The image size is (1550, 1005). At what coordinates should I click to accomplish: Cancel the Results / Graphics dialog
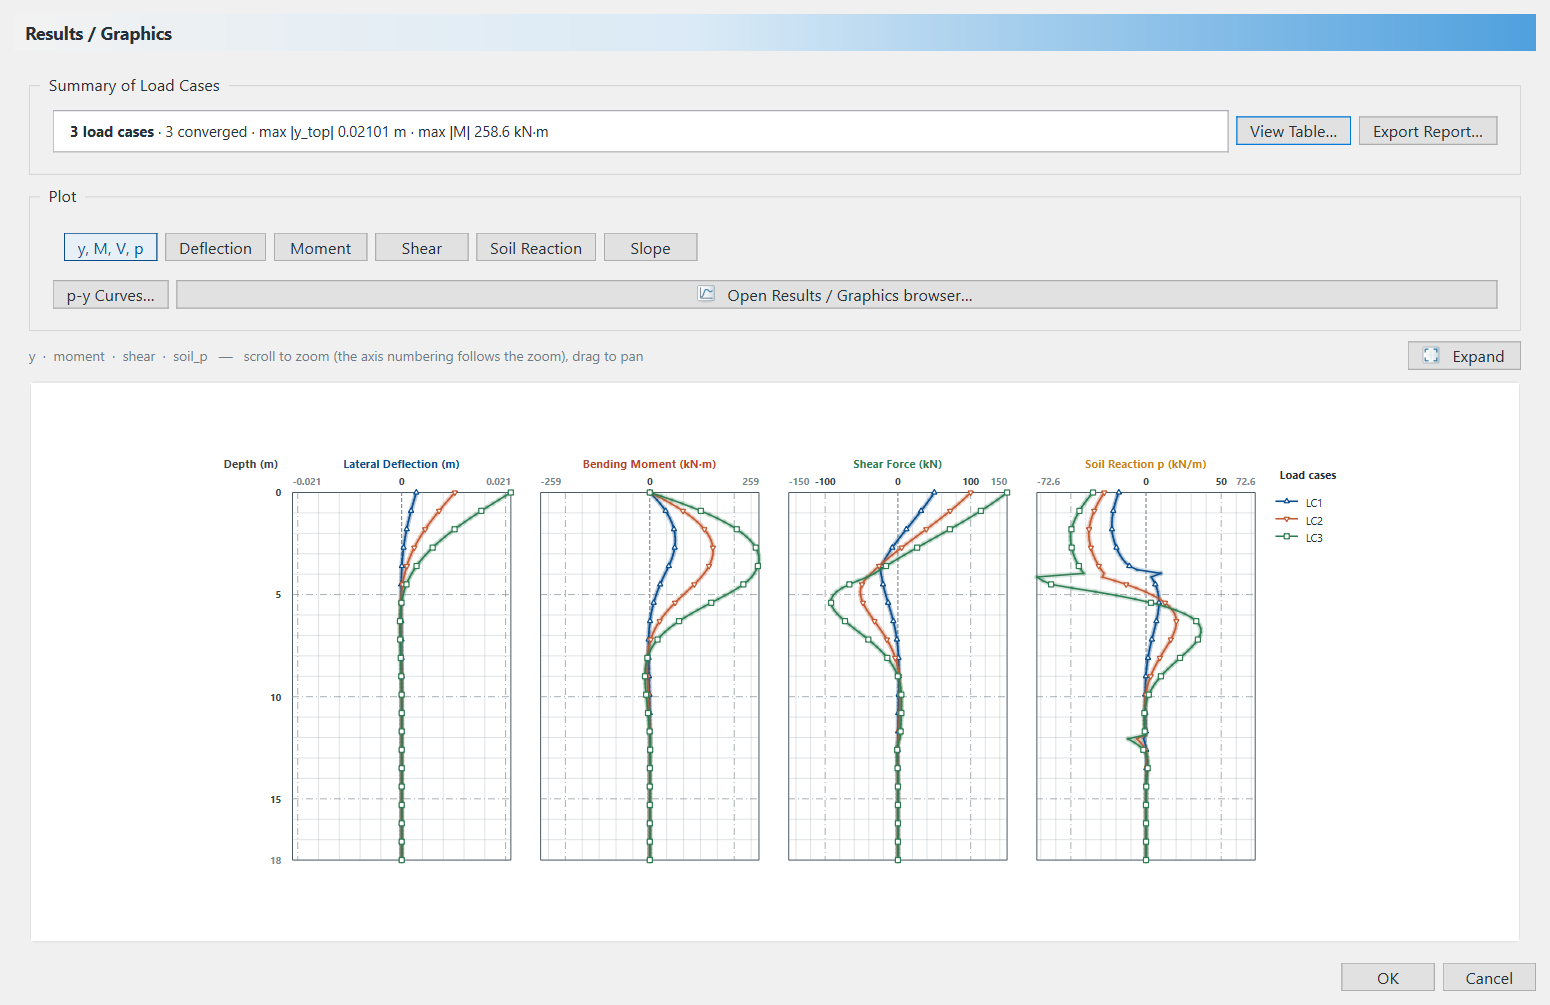click(x=1489, y=978)
